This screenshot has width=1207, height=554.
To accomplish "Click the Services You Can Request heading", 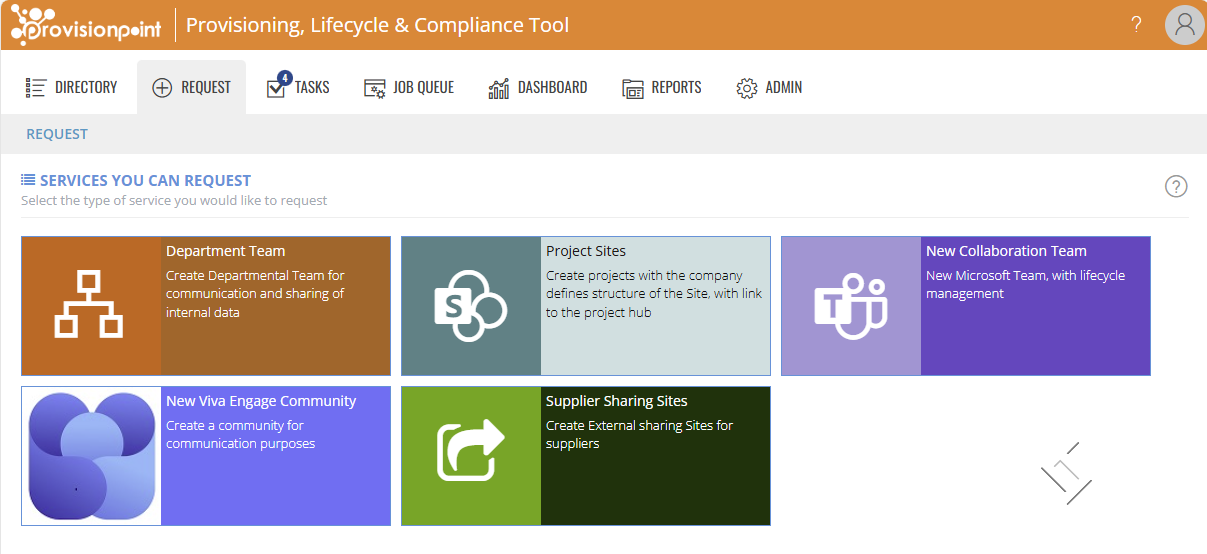I will 145,181.
